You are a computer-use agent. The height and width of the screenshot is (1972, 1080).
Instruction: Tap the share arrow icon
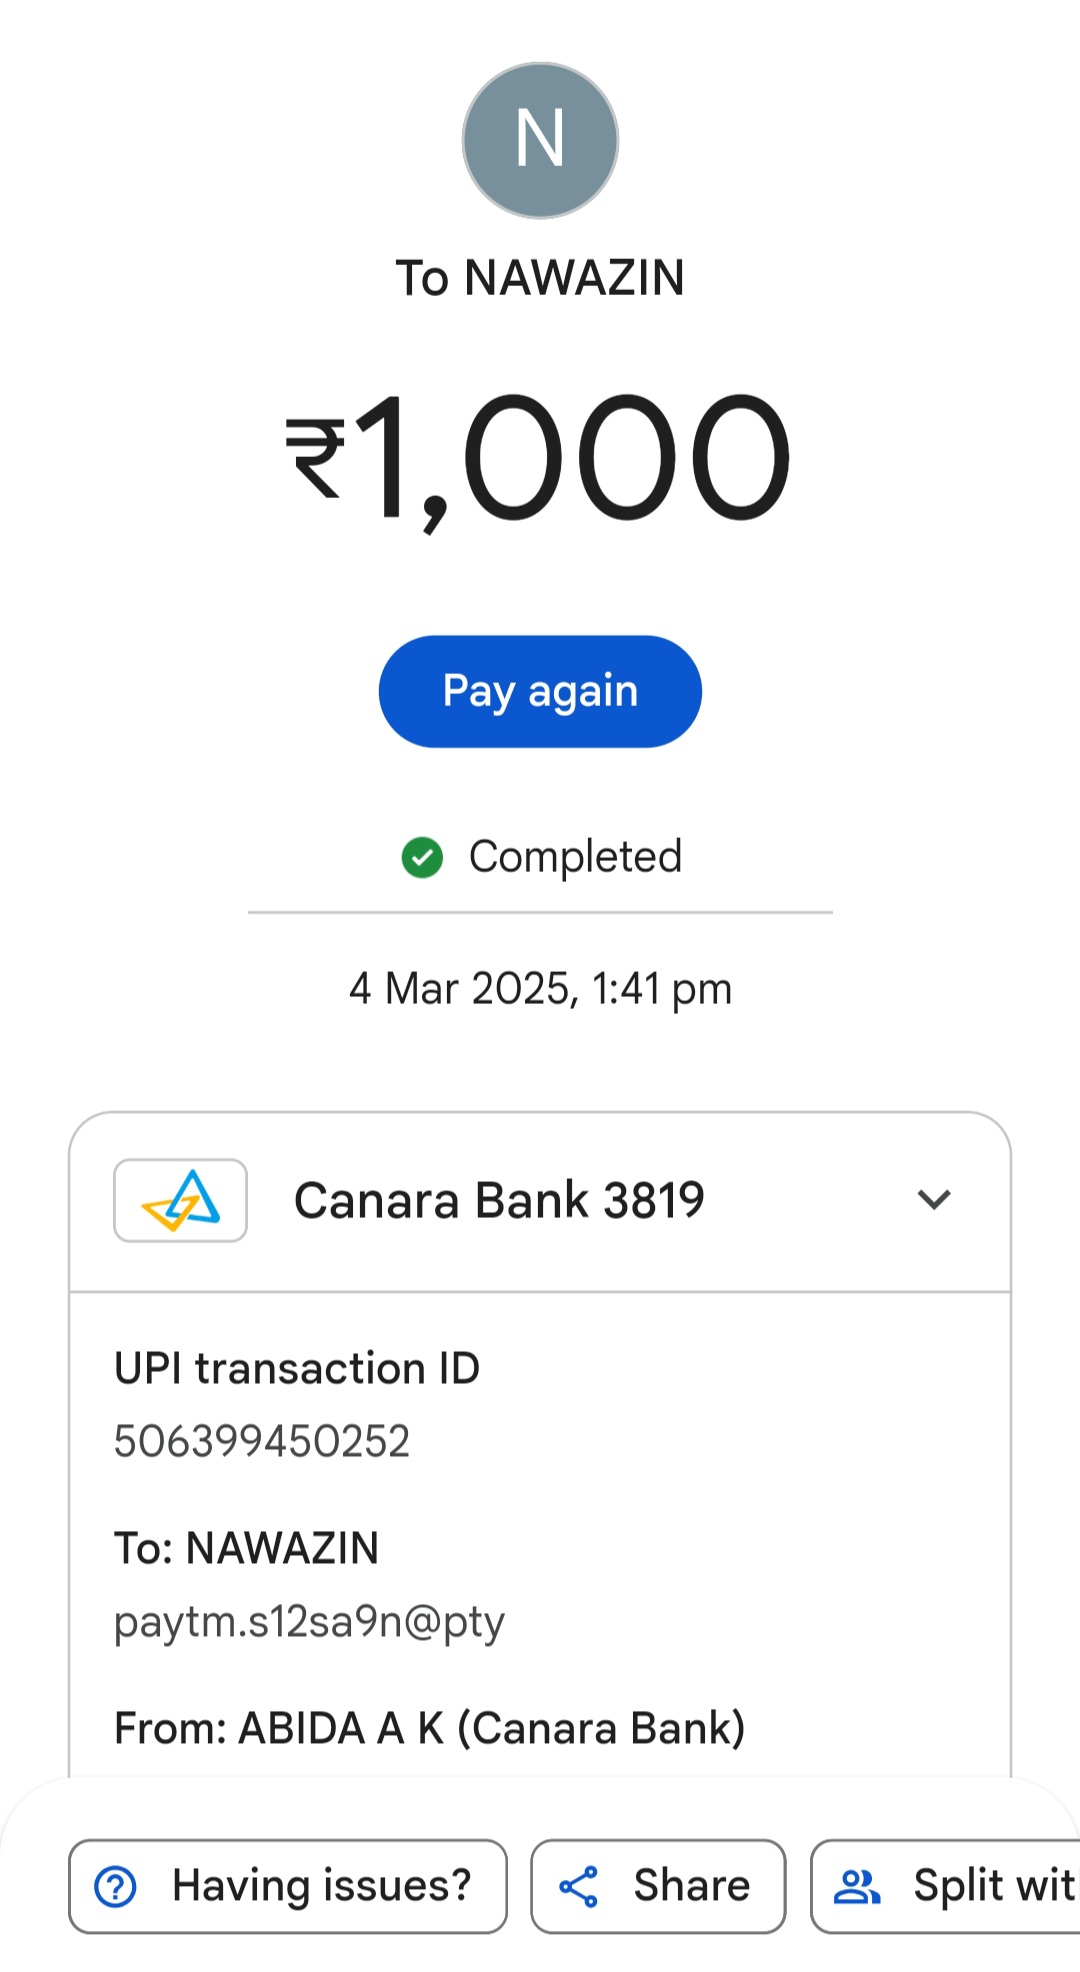point(579,1887)
